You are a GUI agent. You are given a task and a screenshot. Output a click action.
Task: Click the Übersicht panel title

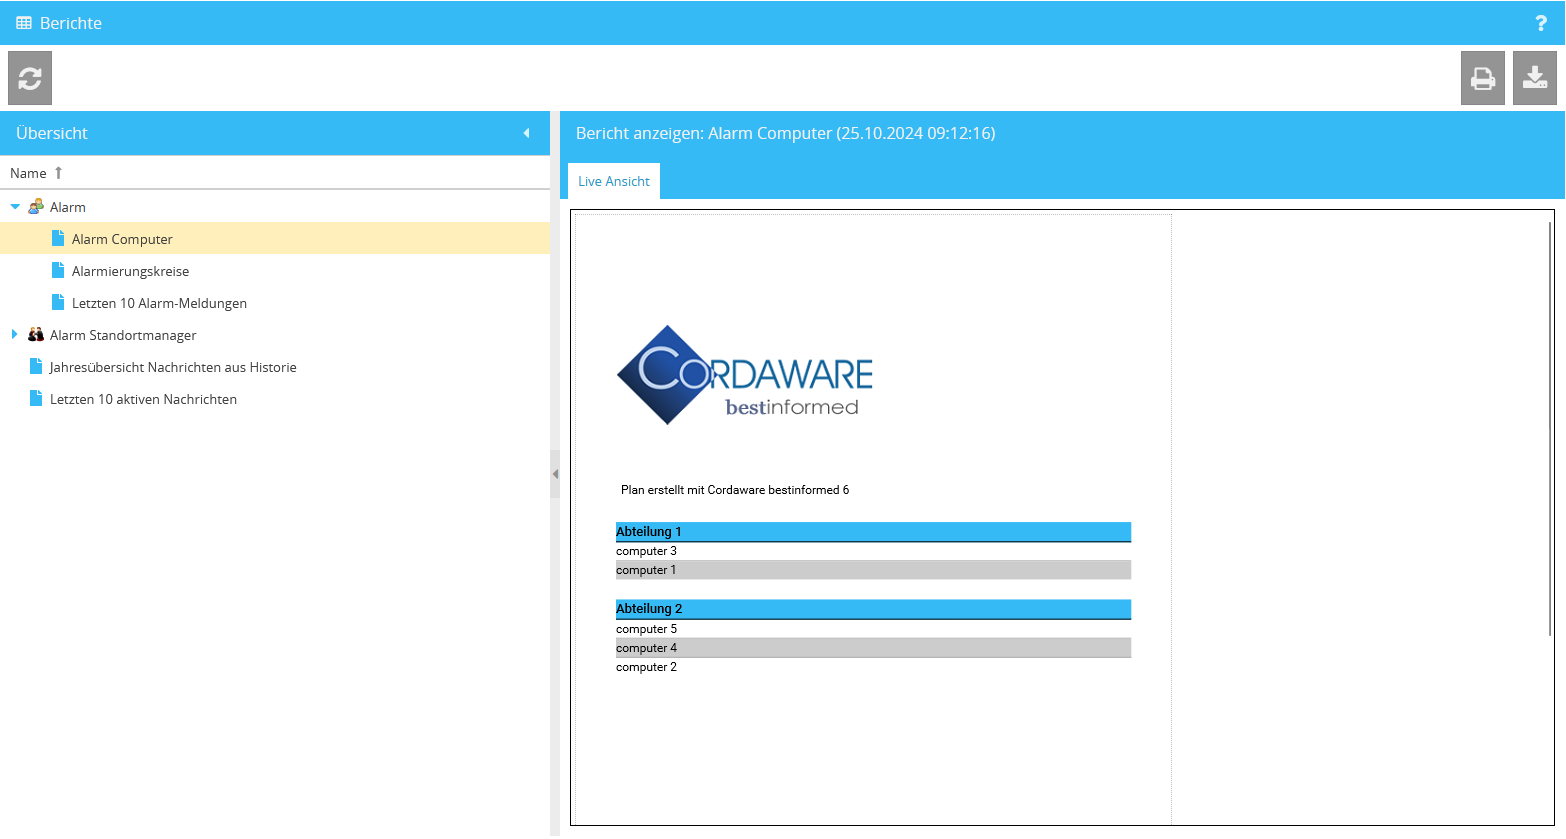[52, 133]
